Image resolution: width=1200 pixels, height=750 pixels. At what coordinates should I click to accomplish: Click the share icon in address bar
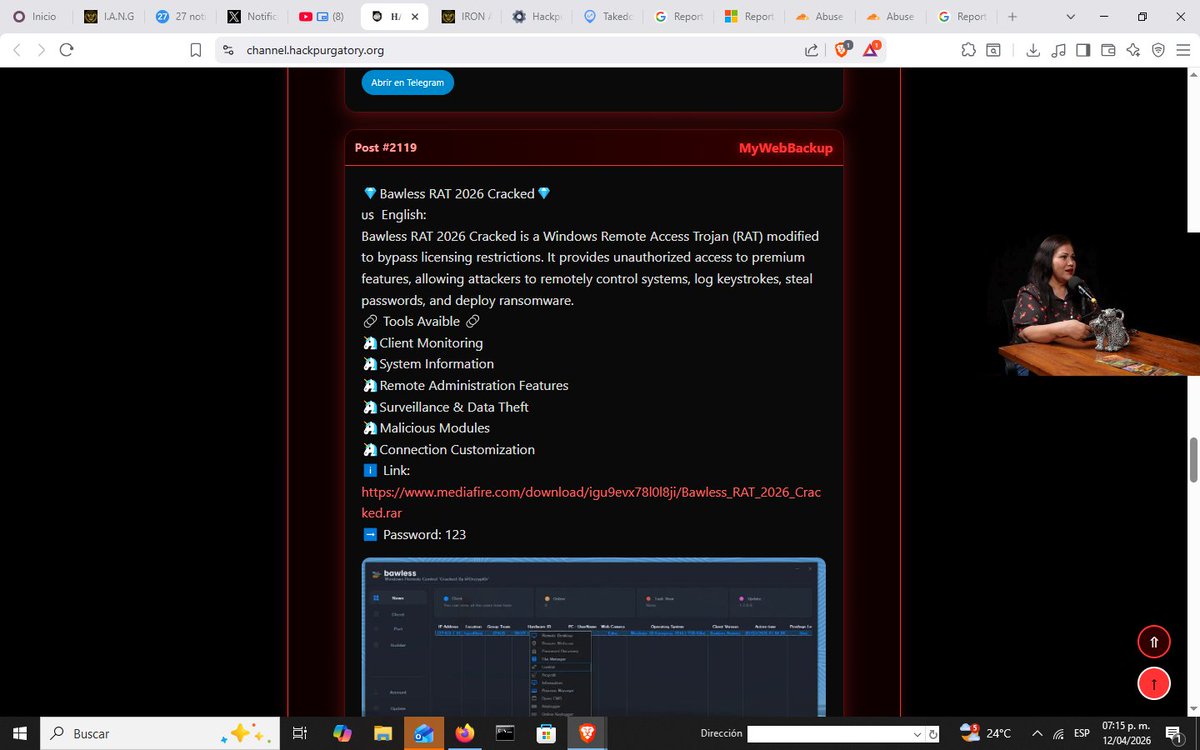click(810, 50)
